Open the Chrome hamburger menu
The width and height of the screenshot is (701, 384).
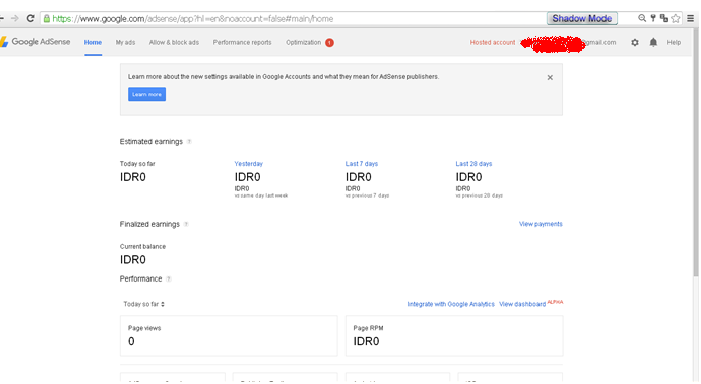pyautogui.click(x=691, y=18)
